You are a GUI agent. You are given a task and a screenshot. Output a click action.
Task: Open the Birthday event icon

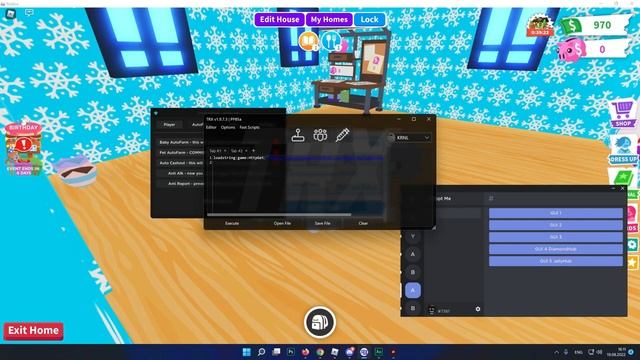click(23, 149)
